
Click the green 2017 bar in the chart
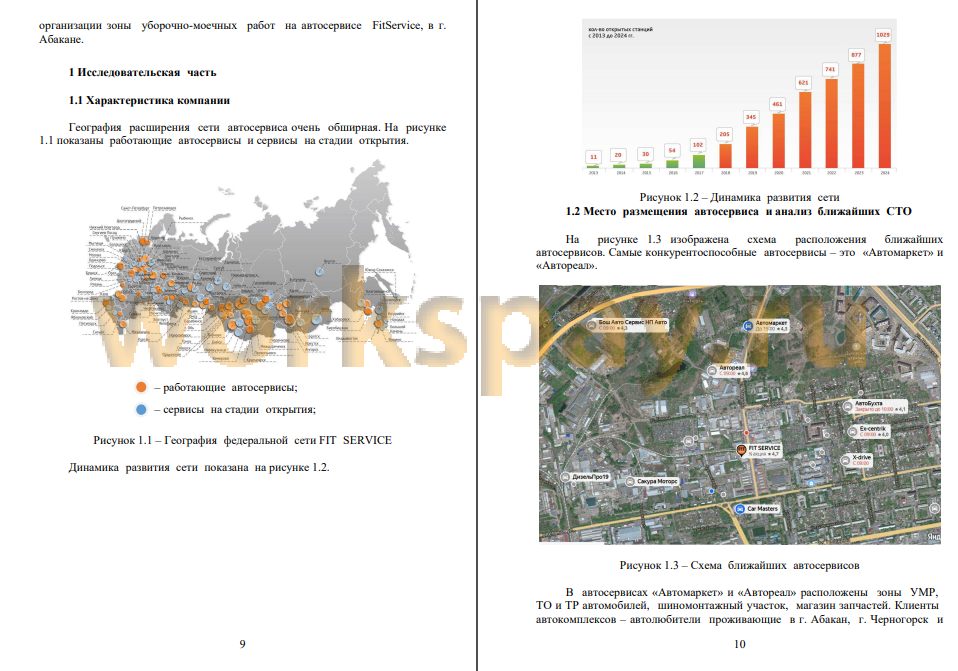tap(698, 161)
